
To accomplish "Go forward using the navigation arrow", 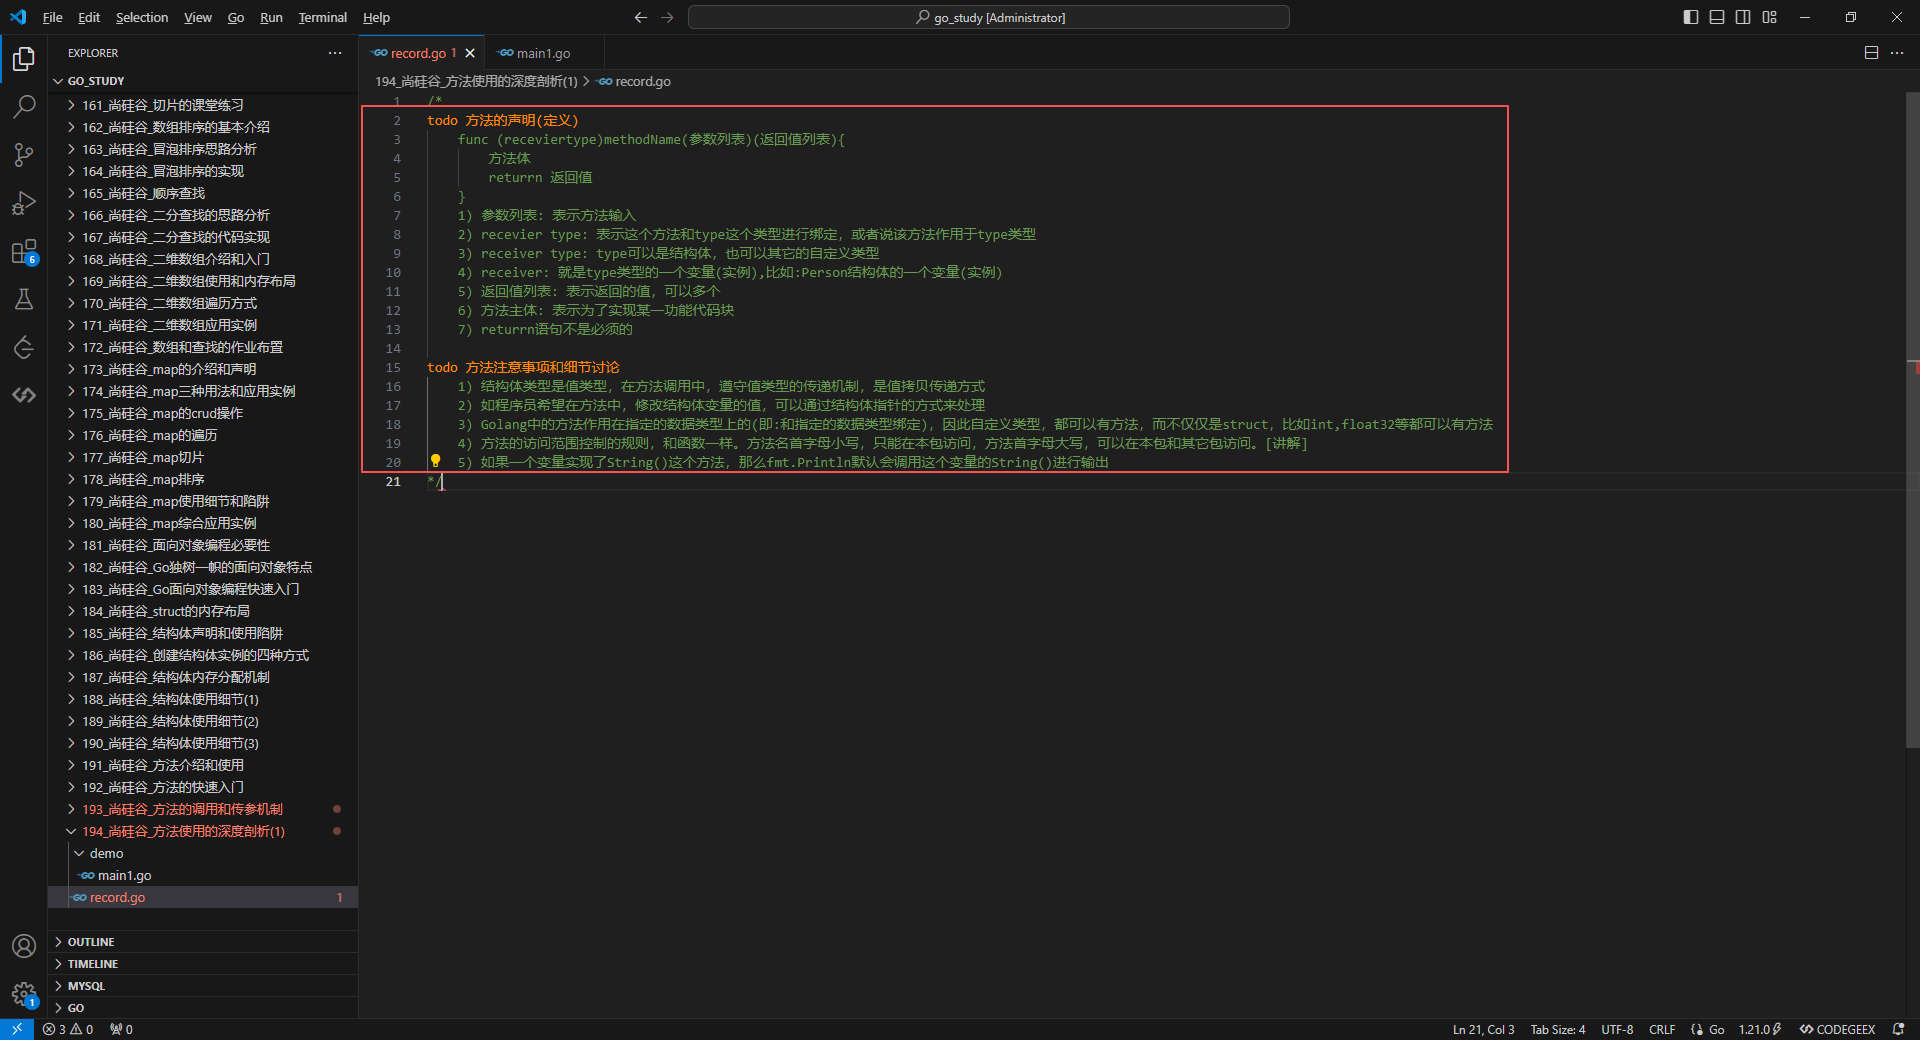I will pyautogui.click(x=667, y=17).
